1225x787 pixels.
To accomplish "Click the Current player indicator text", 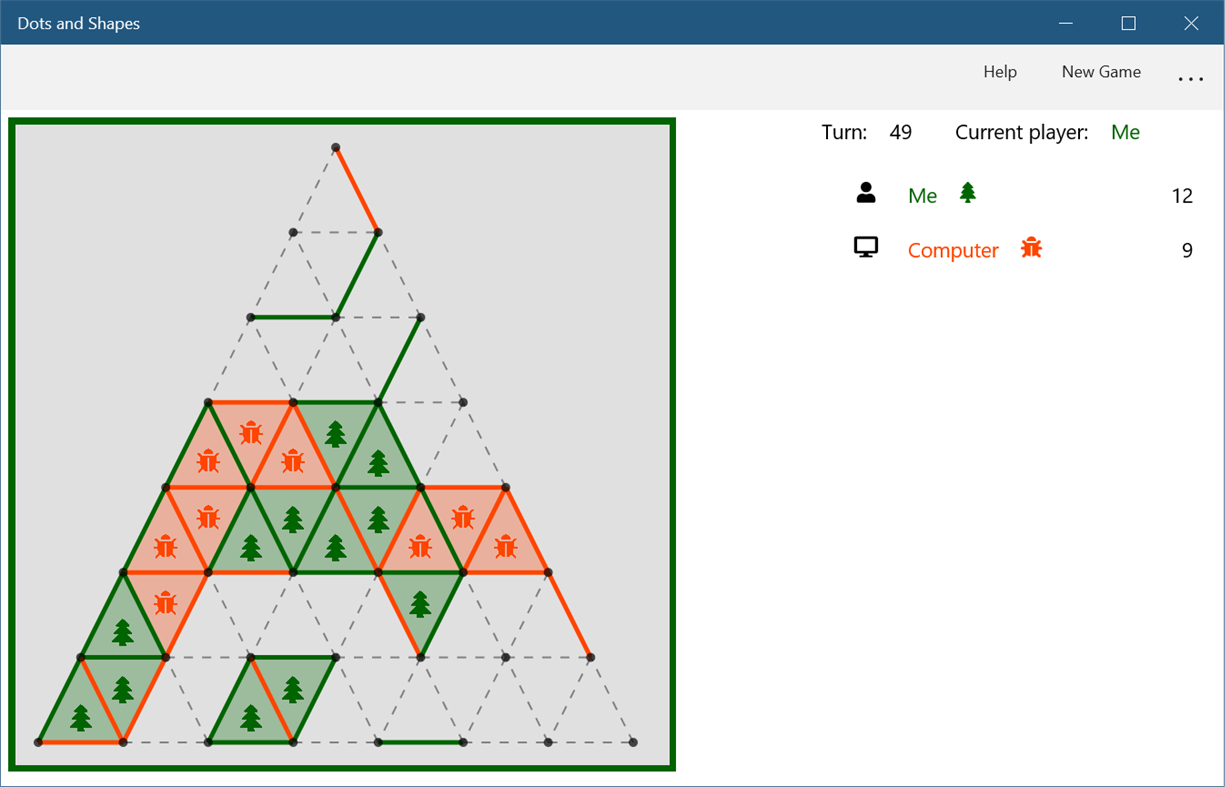I will pos(1021,131).
